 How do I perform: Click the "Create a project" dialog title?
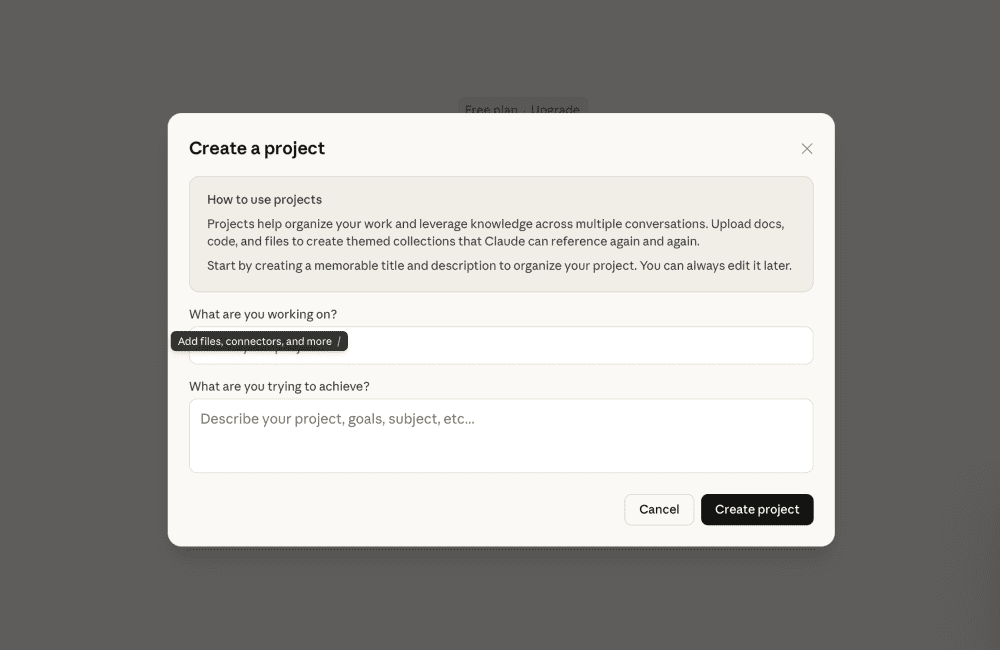(257, 148)
